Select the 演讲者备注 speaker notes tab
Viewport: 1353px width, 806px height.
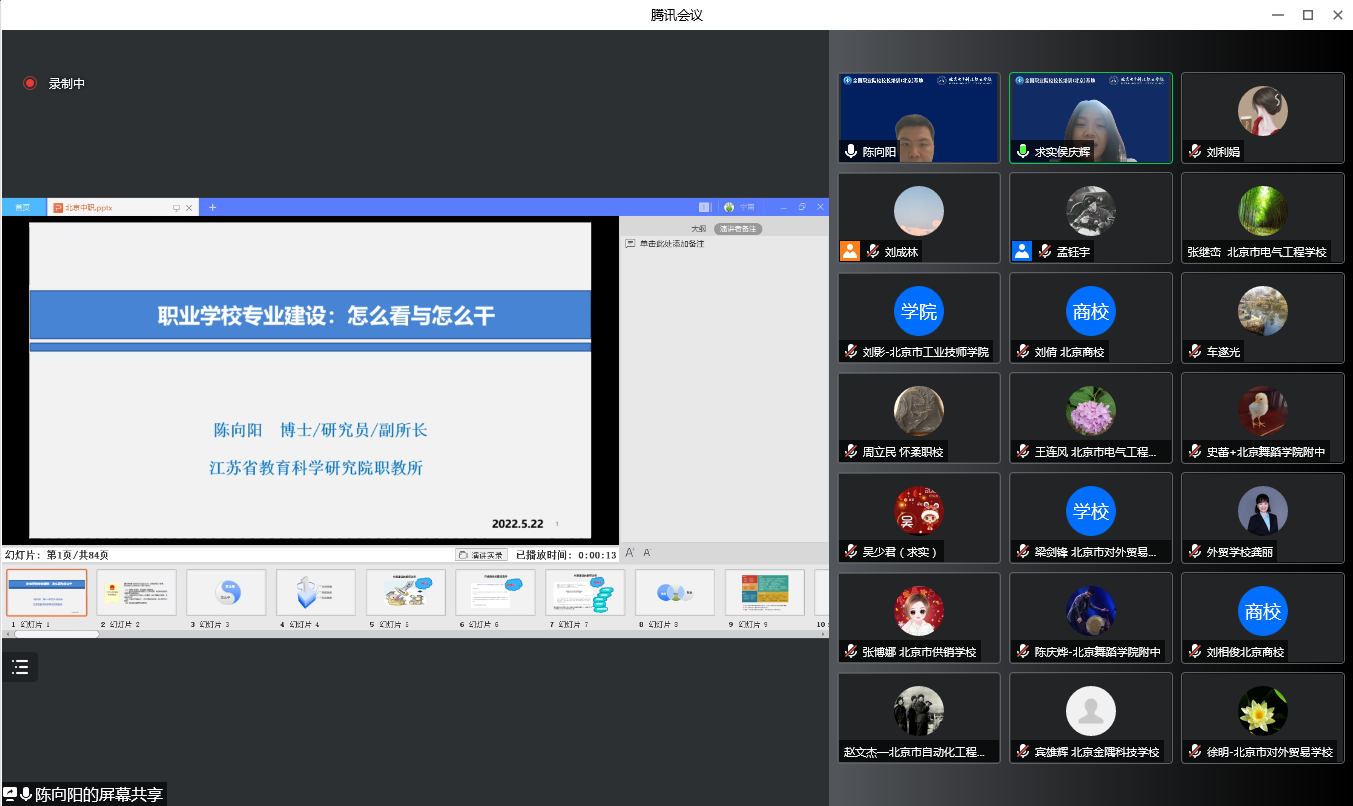(738, 229)
